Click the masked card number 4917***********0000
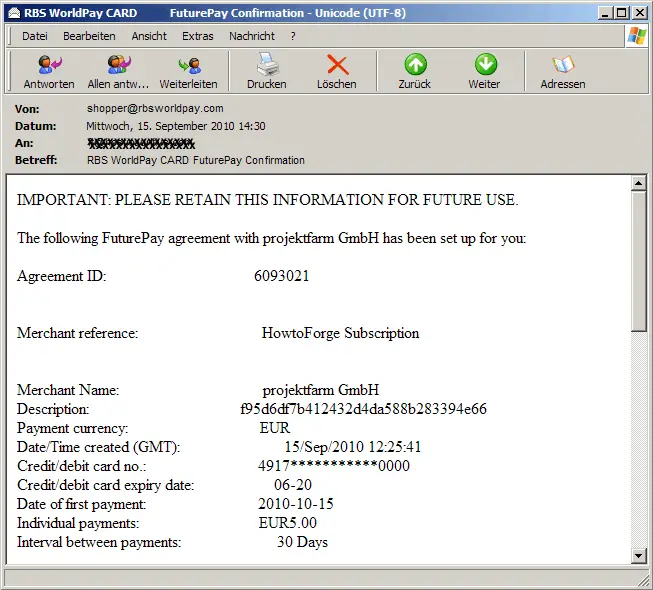This screenshot has height=590, width=653. pyautogui.click(x=334, y=466)
